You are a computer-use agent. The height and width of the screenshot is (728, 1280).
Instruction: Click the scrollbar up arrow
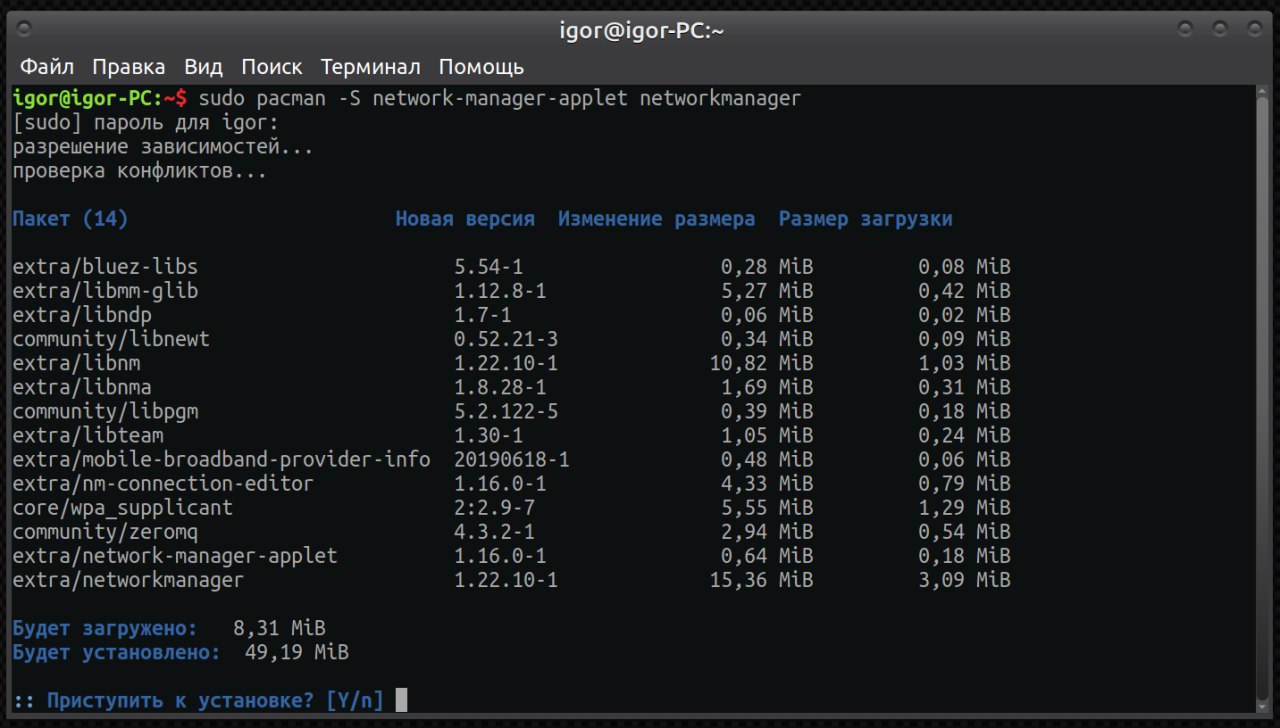pos(1263,92)
